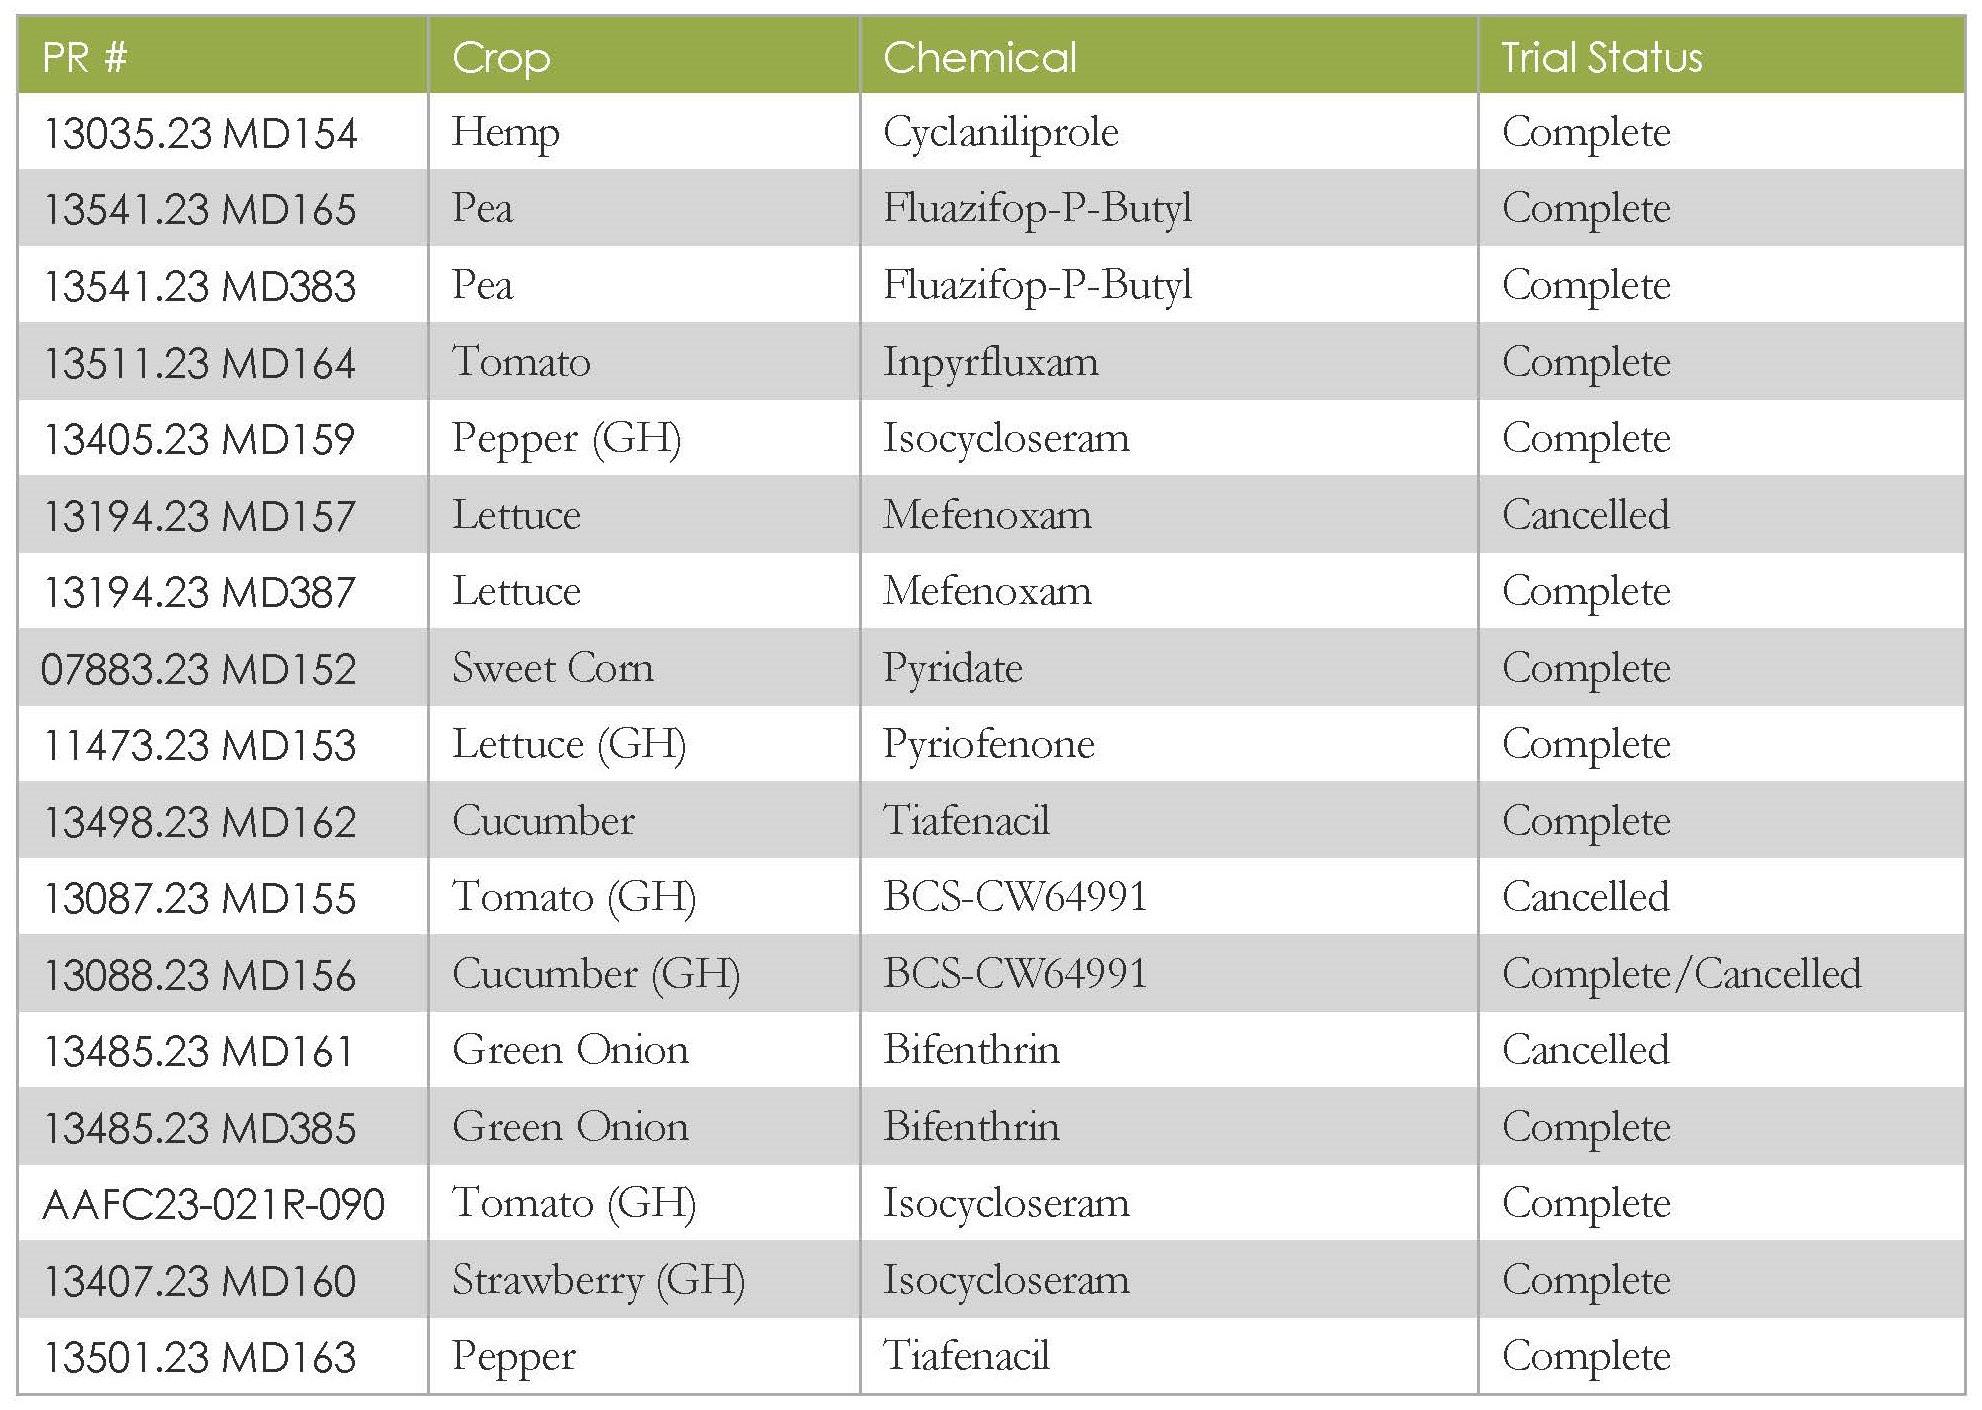Click the row for 13498.23 MD162 Cucumber
1982x1410 pixels.
tap(990, 809)
